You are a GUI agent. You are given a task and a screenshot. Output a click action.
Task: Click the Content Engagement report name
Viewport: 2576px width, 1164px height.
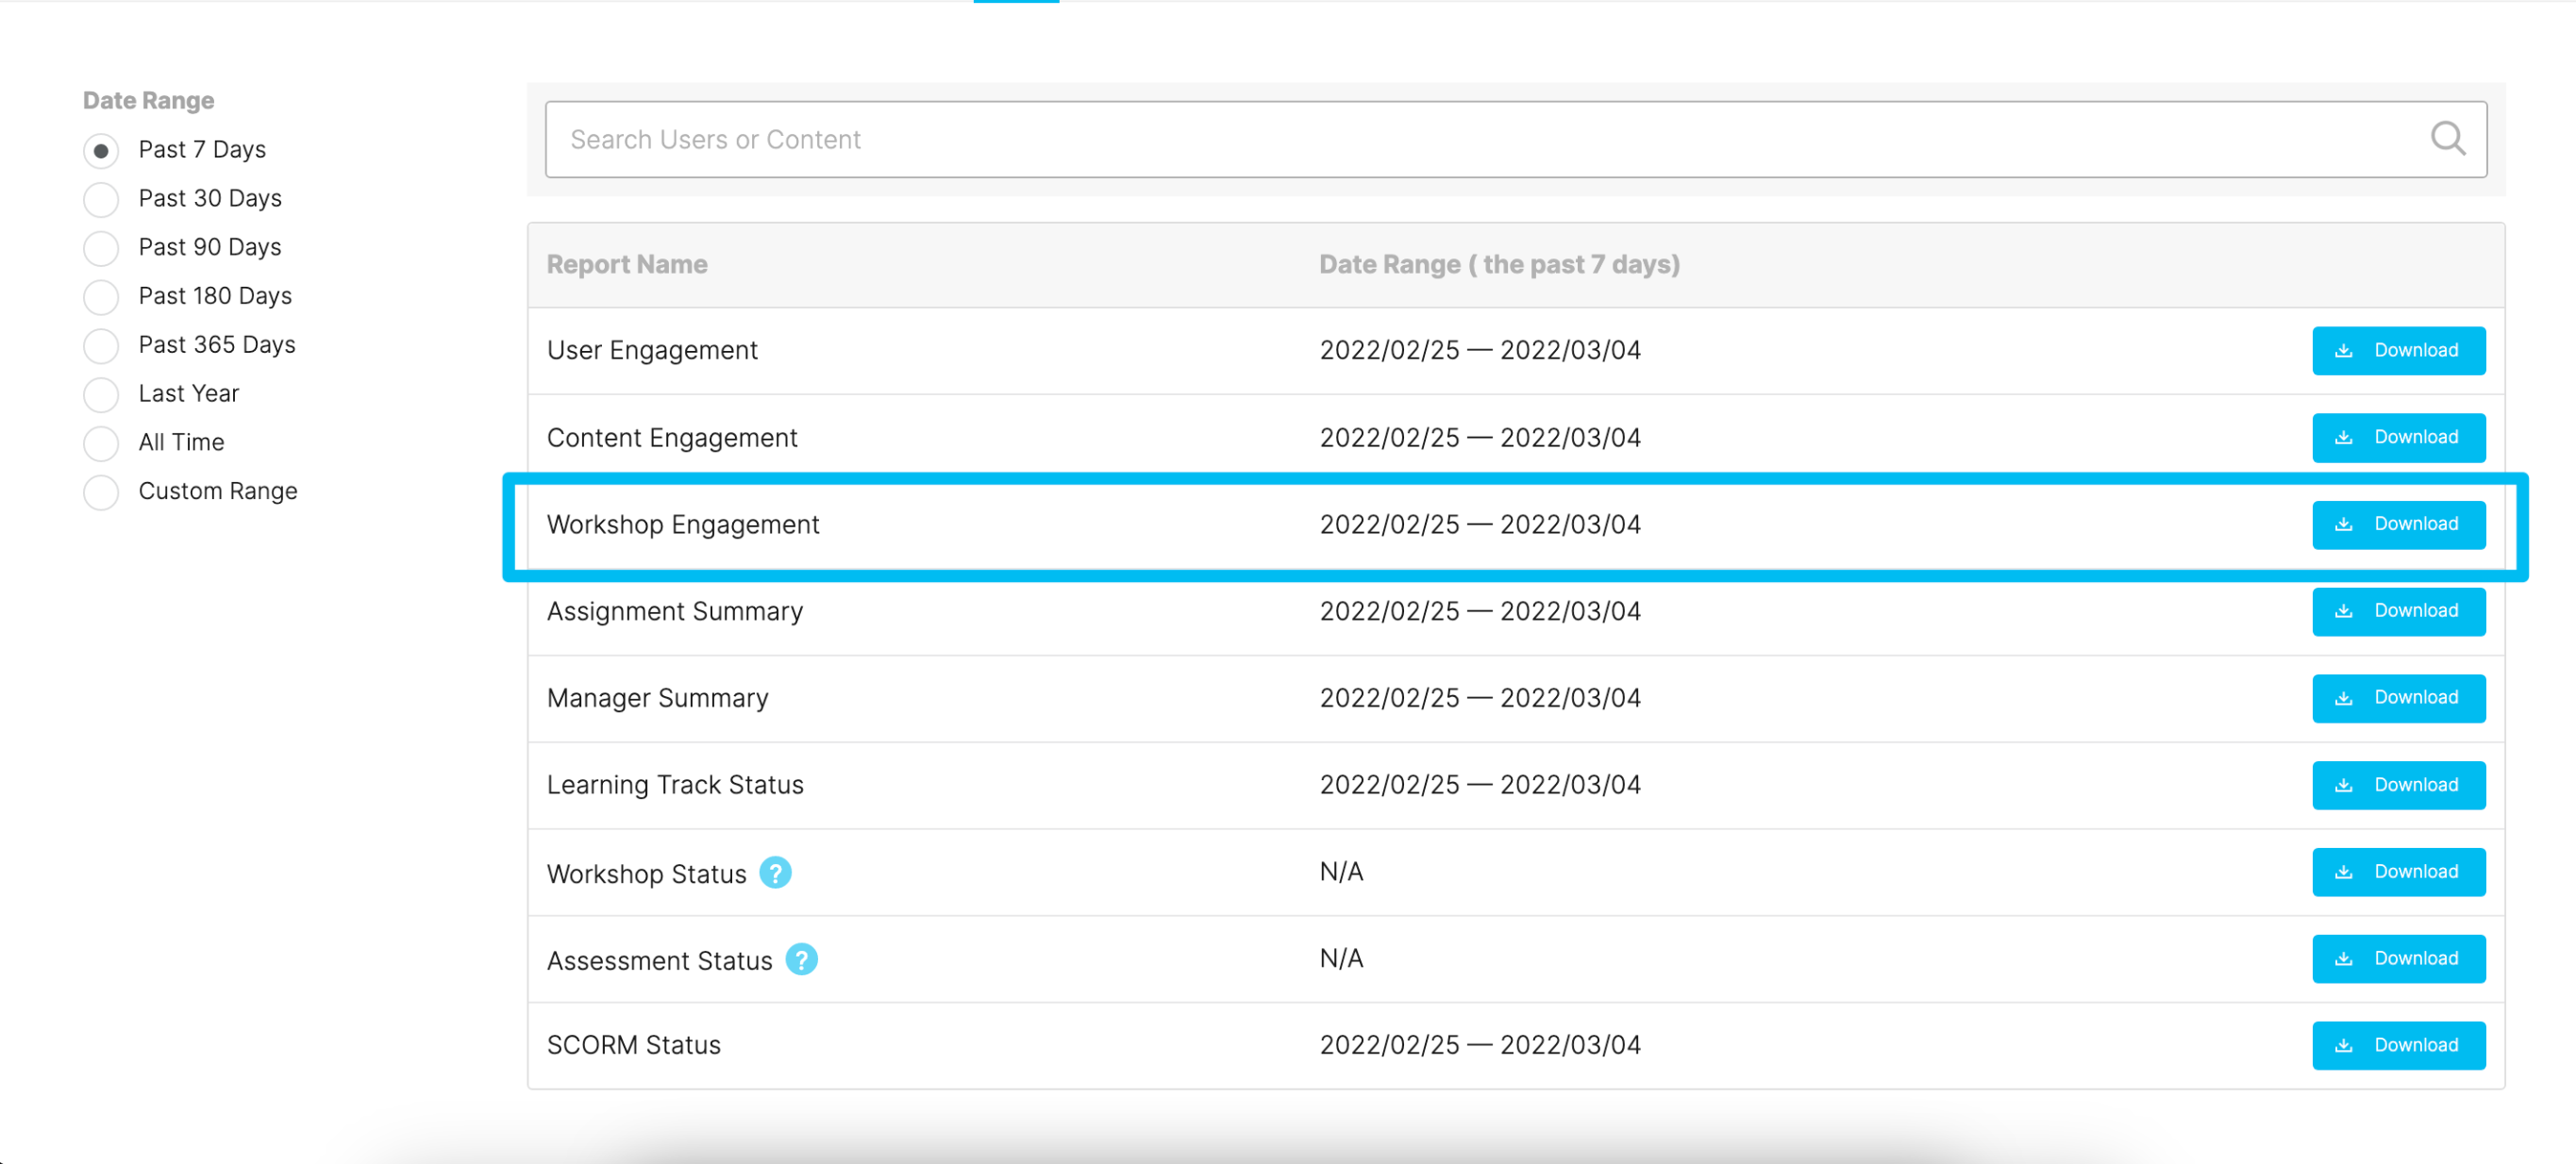672,437
